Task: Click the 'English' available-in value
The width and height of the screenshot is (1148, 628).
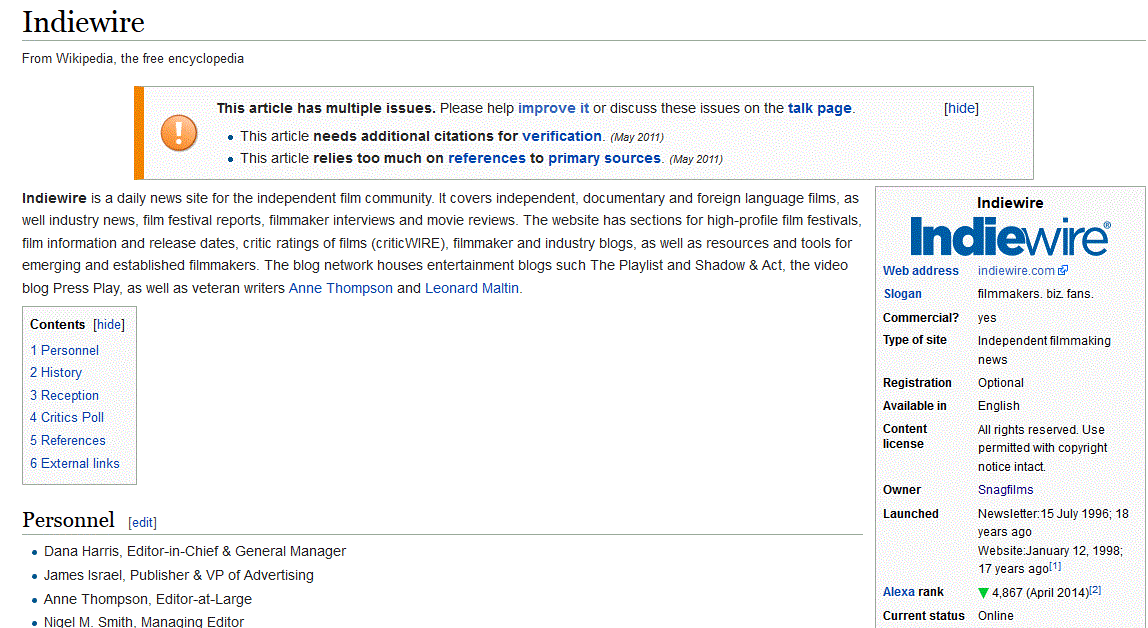Action: pos(999,405)
